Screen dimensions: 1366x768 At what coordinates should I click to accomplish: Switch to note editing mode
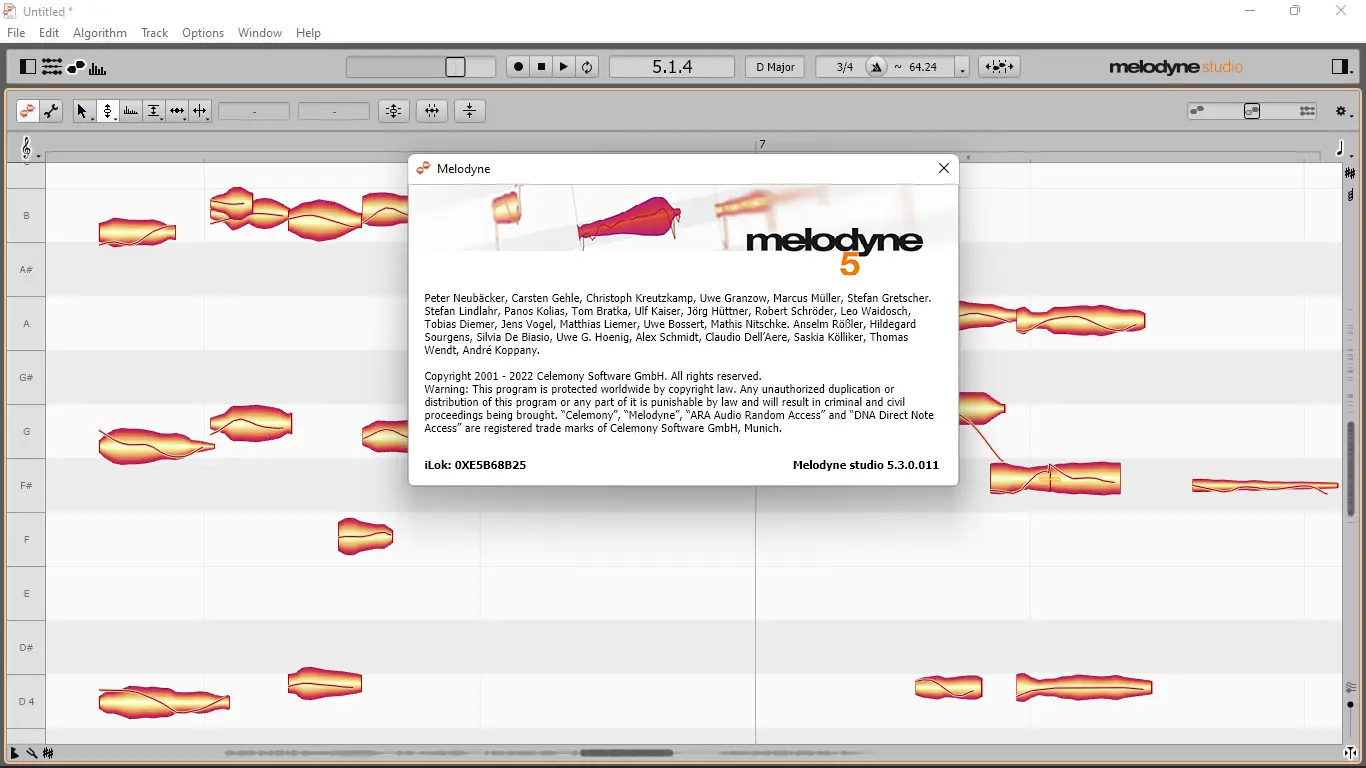pos(27,111)
